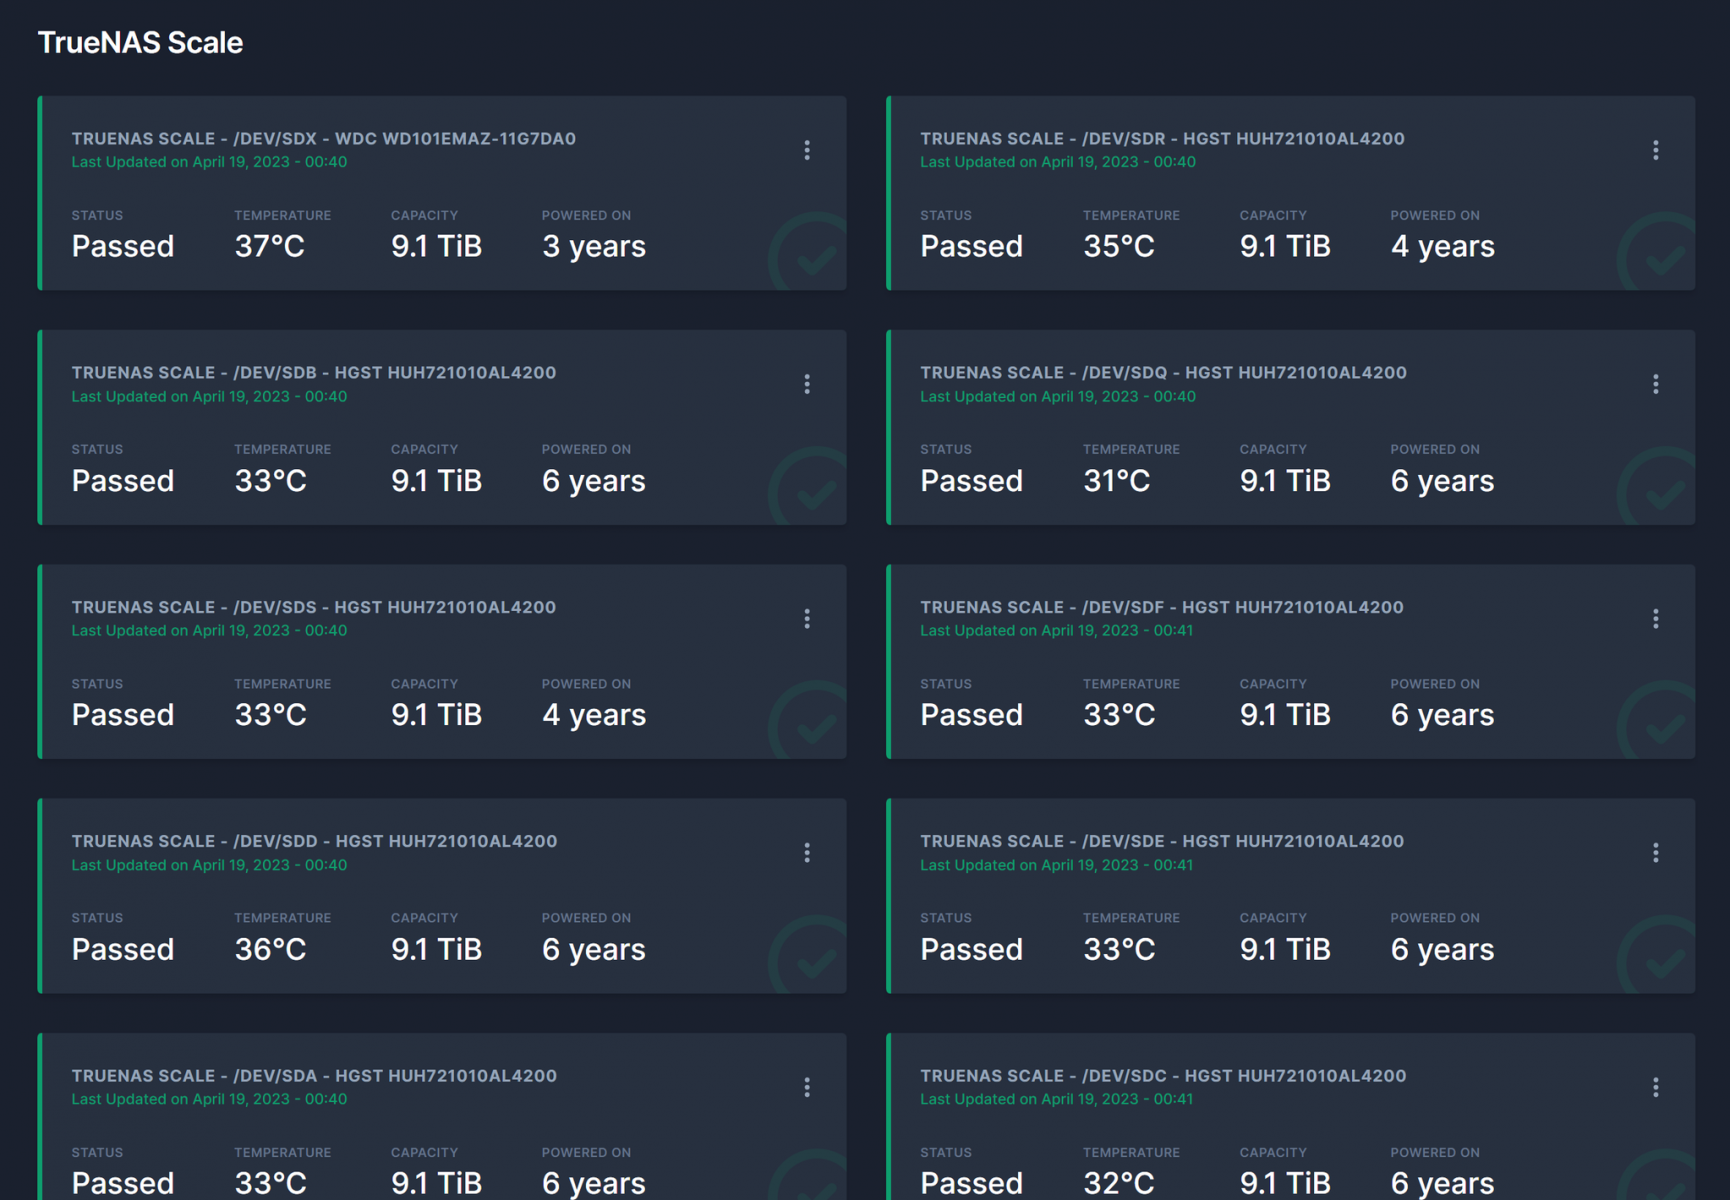Open the /dev/sdq HGST device title

[1163, 373]
